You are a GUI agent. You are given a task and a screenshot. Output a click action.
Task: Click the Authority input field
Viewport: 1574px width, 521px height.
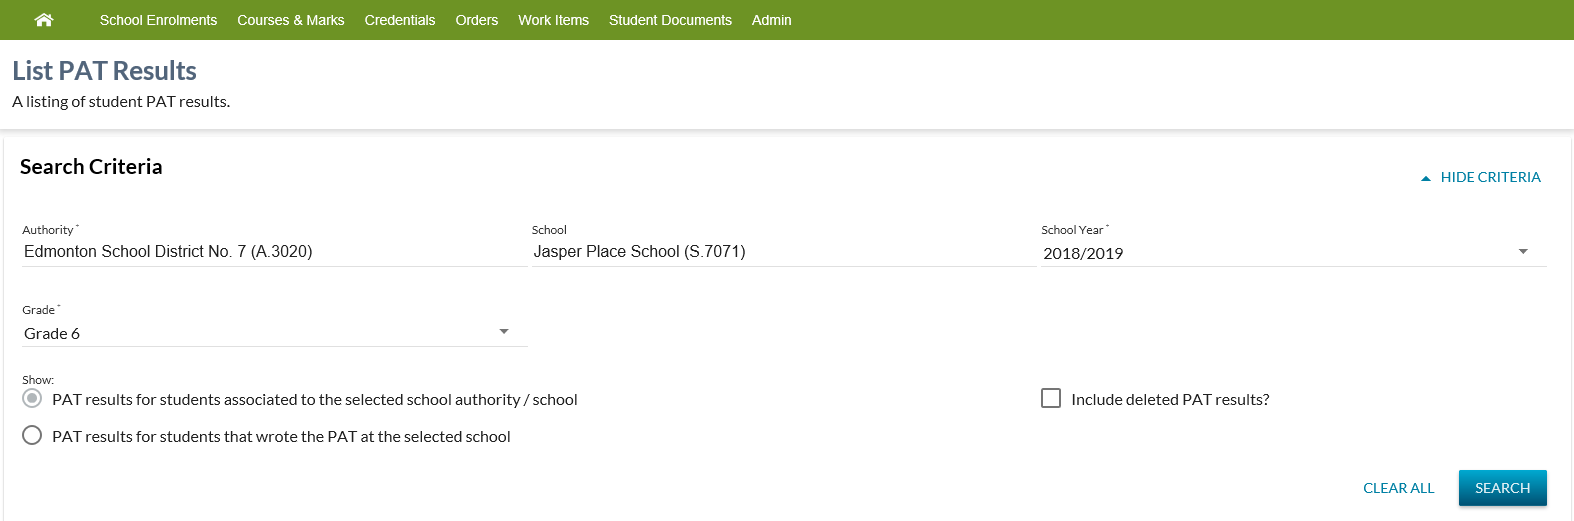coord(273,252)
